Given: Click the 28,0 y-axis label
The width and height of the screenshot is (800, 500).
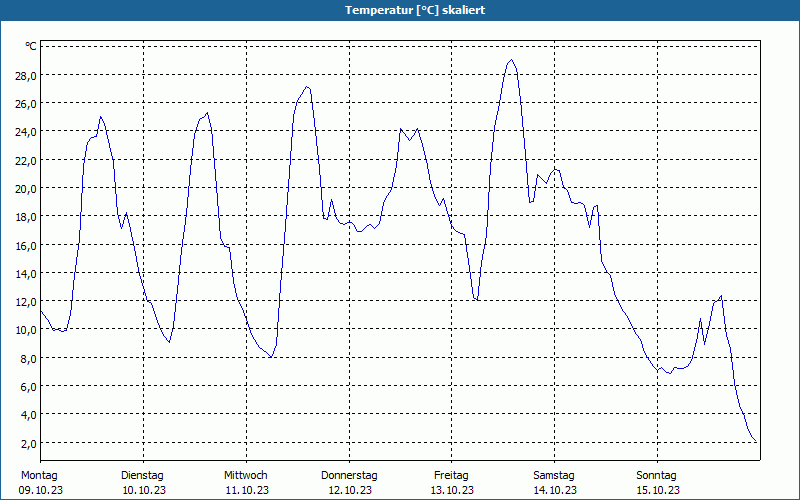Looking at the screenshot, I should point(28,76).
